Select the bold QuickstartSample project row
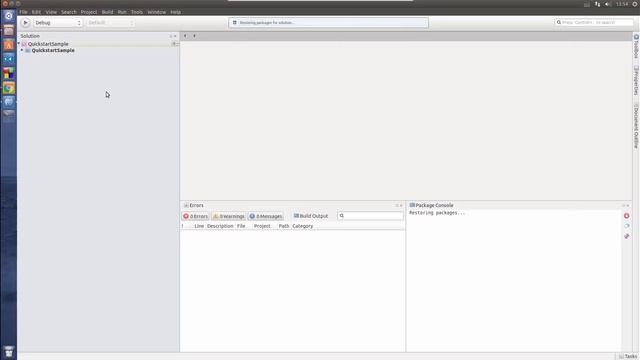 (x=98, y=50)
